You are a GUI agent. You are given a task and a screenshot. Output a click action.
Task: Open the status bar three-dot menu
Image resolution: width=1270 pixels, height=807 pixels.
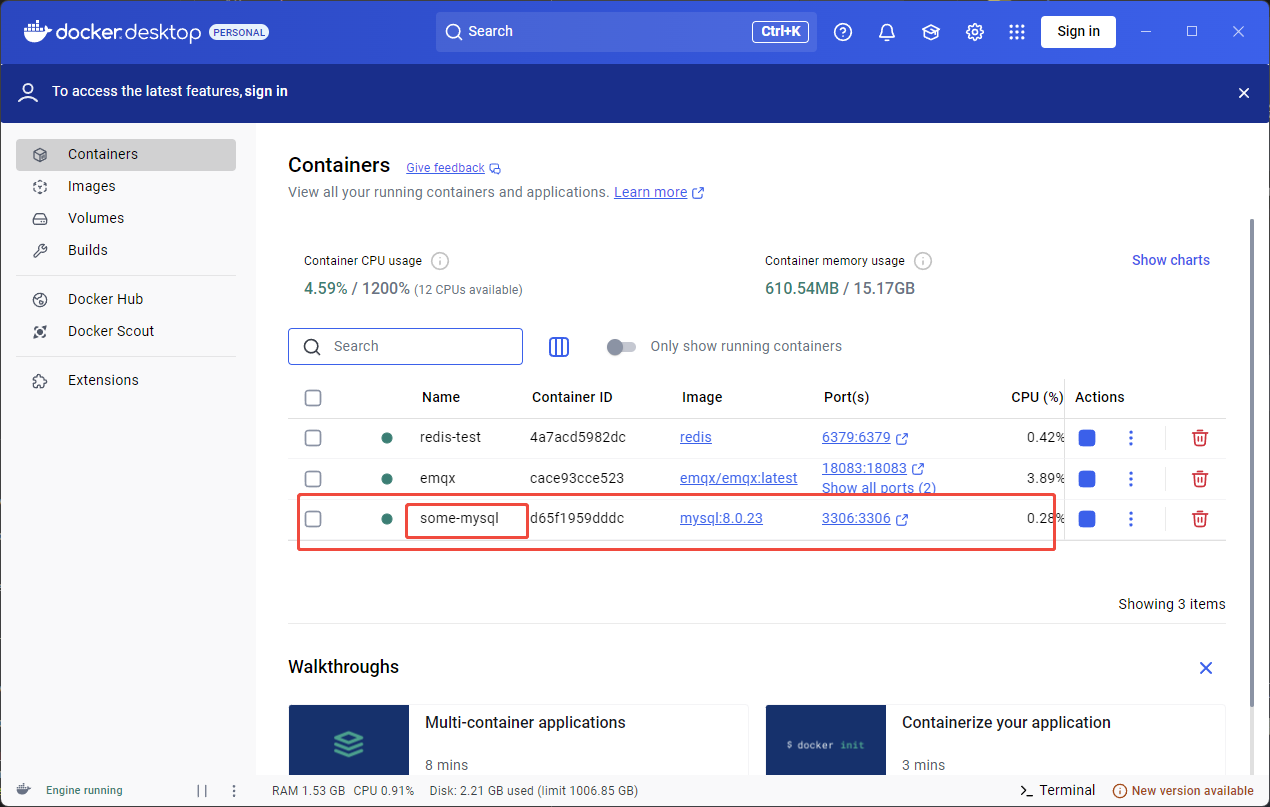click(x=234, y=791)
